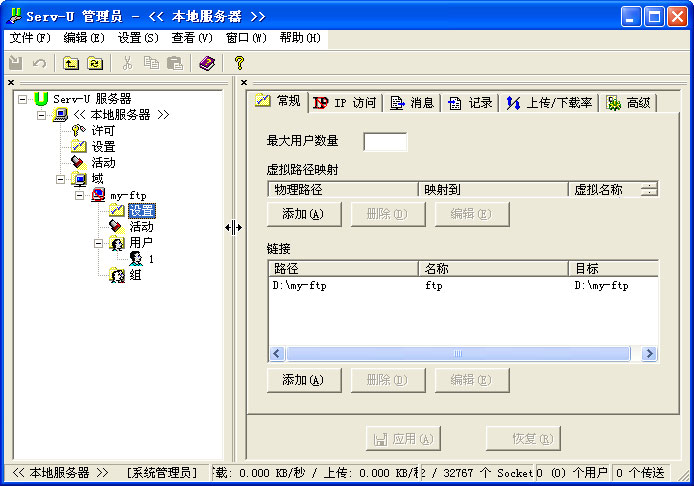The image size is (694, 486).
Task: Open the 查看(V) menu
Action: pyautogui.click(x=192, y=38)
